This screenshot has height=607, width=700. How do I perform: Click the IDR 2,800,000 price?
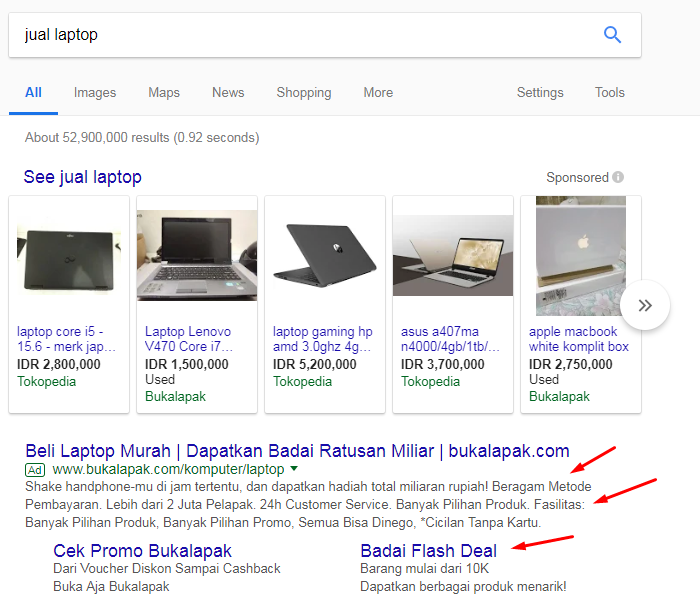coord(58,364)
